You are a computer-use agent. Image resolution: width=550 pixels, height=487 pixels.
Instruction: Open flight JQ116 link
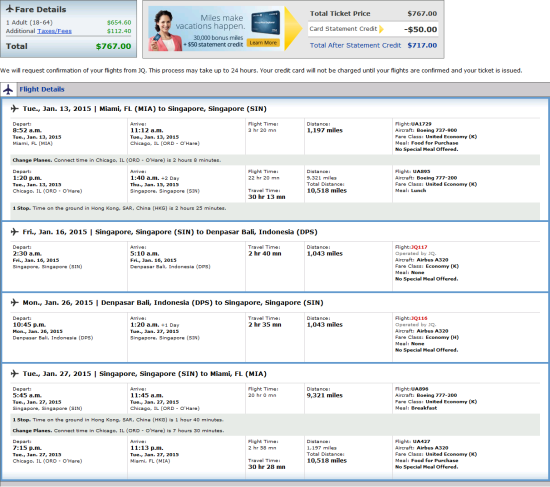point(419,318)
